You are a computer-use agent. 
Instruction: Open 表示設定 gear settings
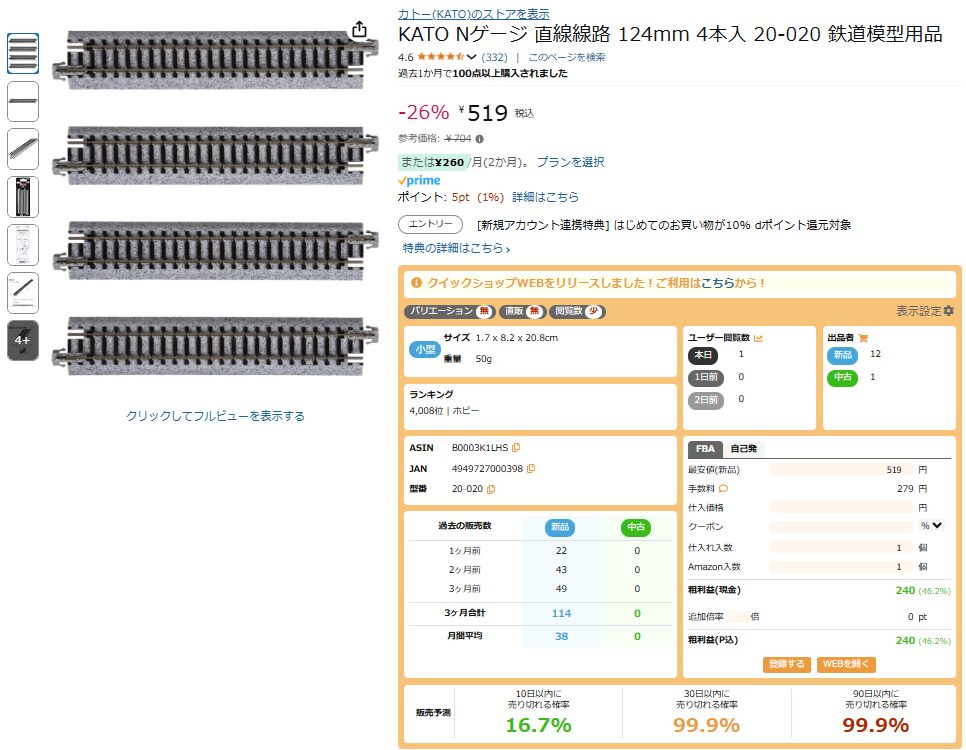pyautogui.click(x=924, y=311)
